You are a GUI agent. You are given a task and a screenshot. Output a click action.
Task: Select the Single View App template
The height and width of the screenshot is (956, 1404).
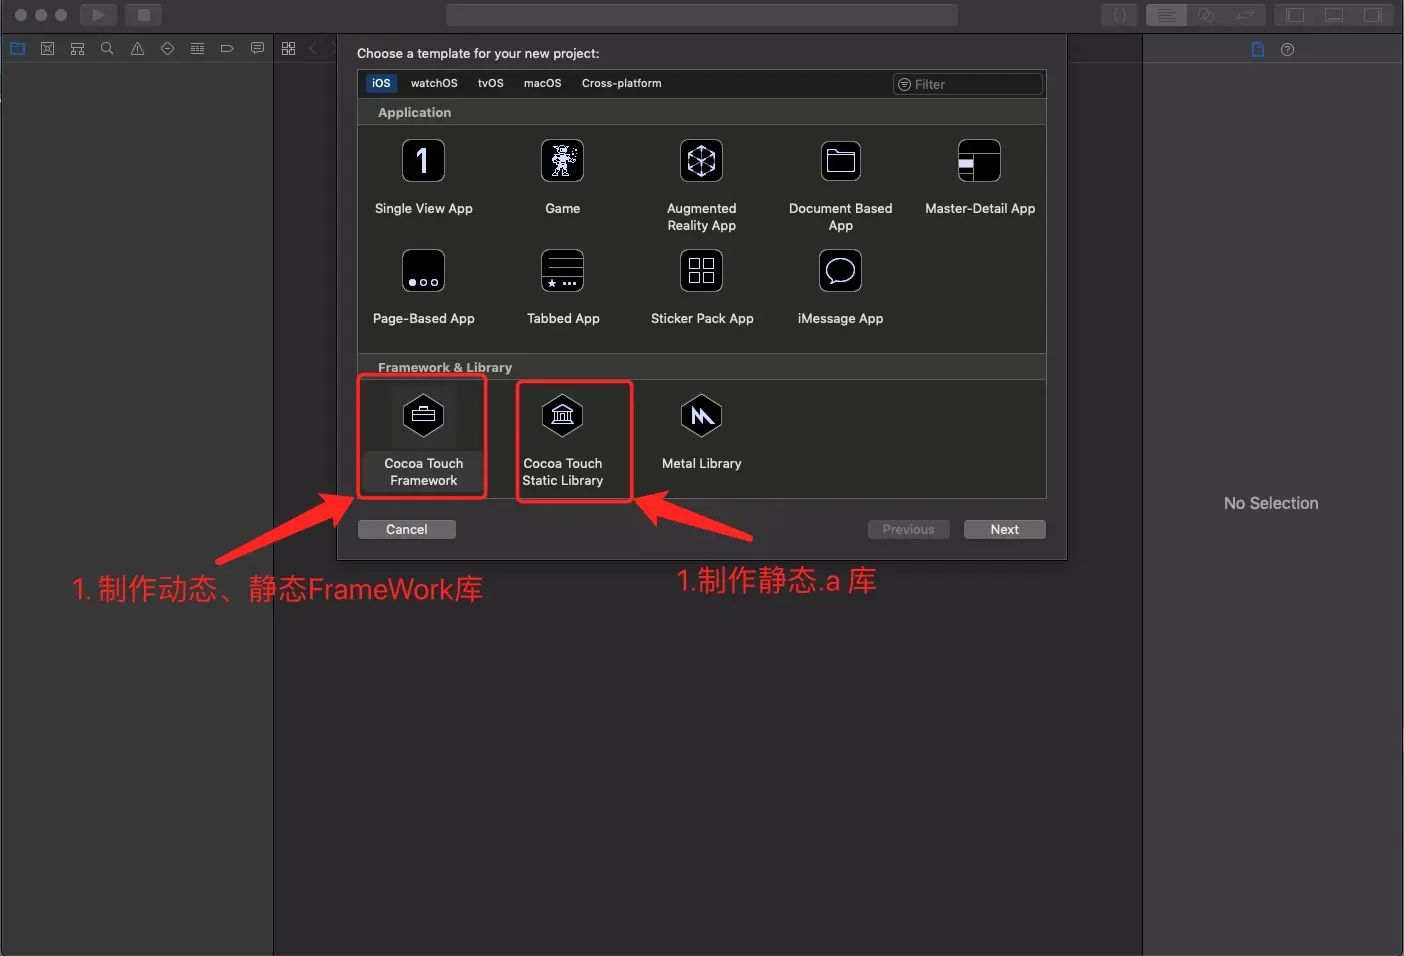pyautogui.click(x=423, y=177)
